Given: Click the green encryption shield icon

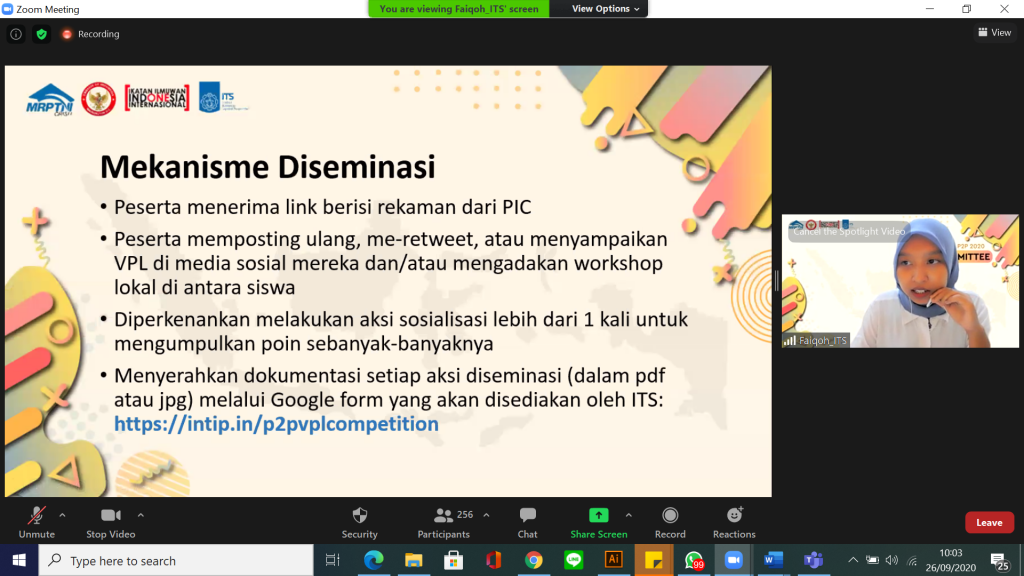Looking at the screenshot, I should pyautogui.click(x=41, y=34).
